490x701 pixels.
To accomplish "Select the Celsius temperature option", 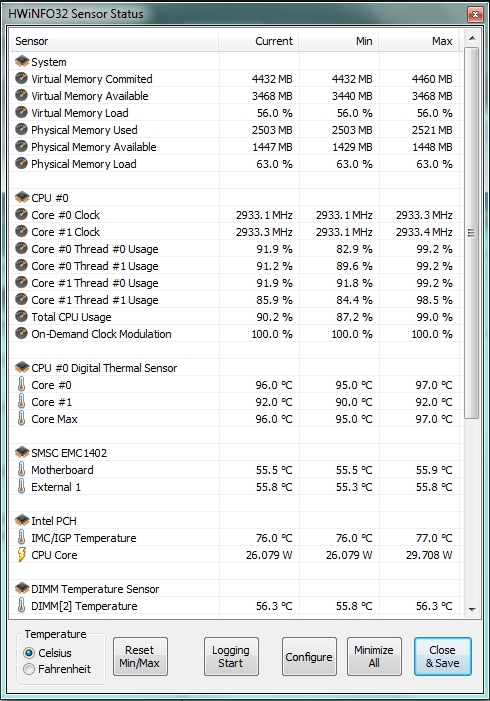I will point(29,653).
